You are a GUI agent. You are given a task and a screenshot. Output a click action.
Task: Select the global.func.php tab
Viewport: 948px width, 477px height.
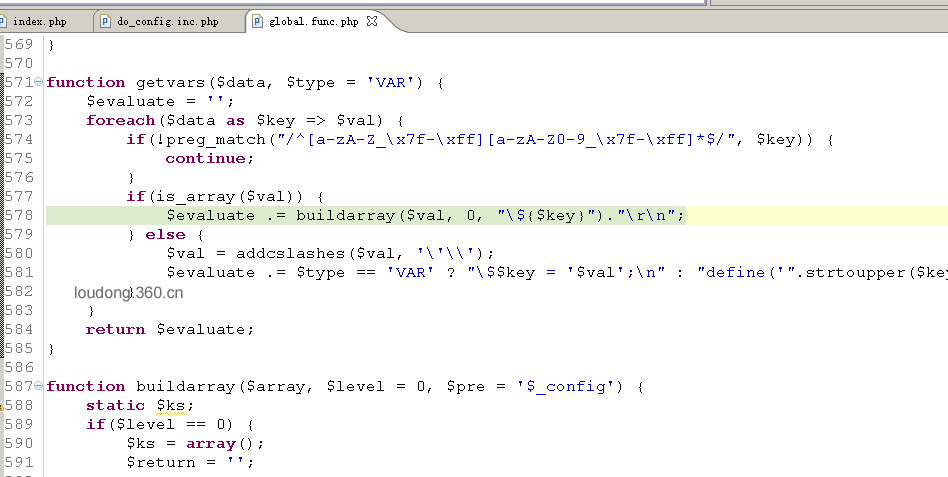[313, 21]
